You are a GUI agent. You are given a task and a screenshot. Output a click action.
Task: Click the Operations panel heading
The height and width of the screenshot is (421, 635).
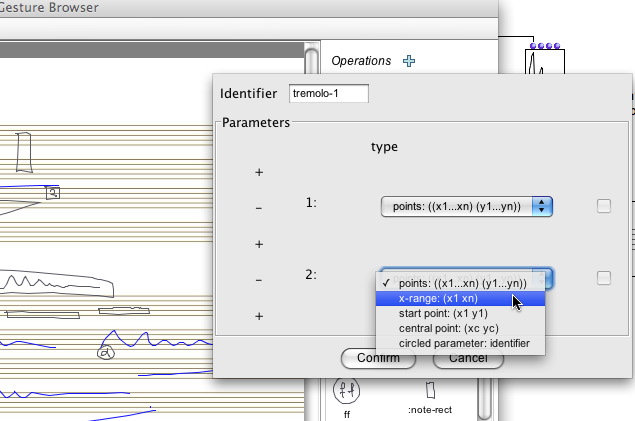(x=361, y=61)
